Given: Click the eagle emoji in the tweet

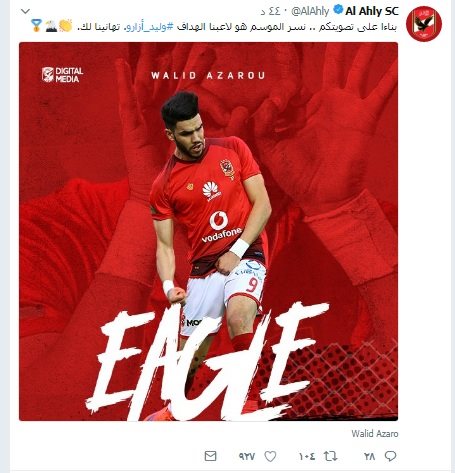Looking at the screenshot, I should [51, 26].
